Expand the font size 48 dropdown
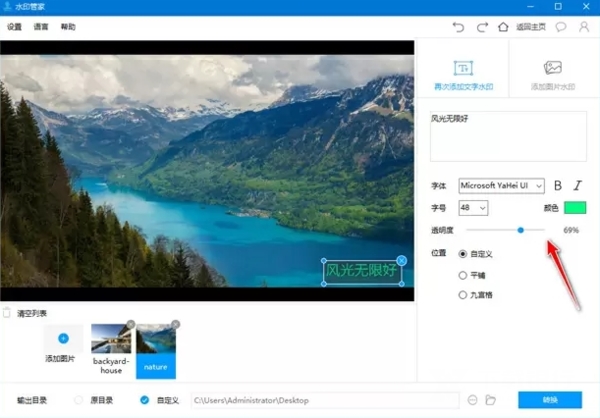Screen dimensions: 600x418 click(x=473, y=207)
